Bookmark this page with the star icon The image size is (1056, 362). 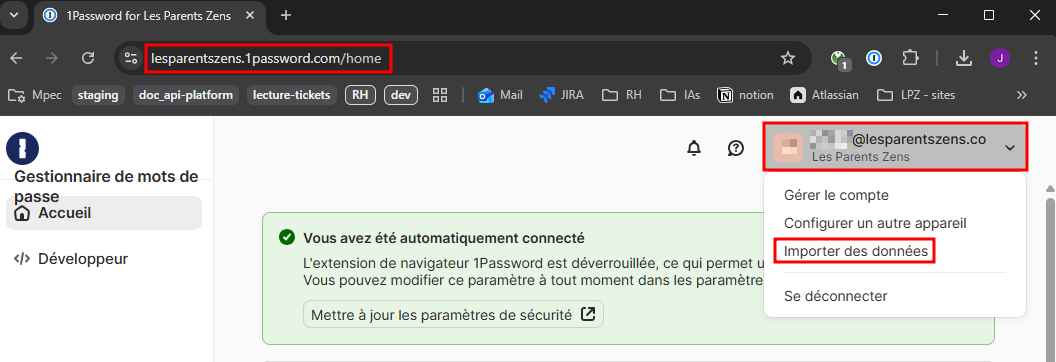(787, 59)
